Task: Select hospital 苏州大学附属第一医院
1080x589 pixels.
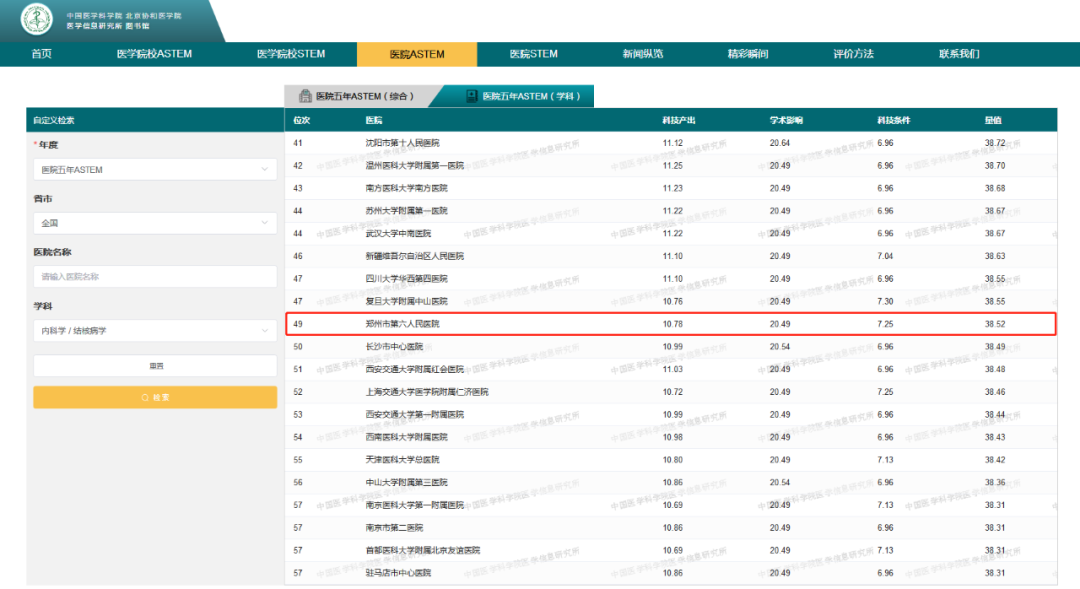Action: 406,211
